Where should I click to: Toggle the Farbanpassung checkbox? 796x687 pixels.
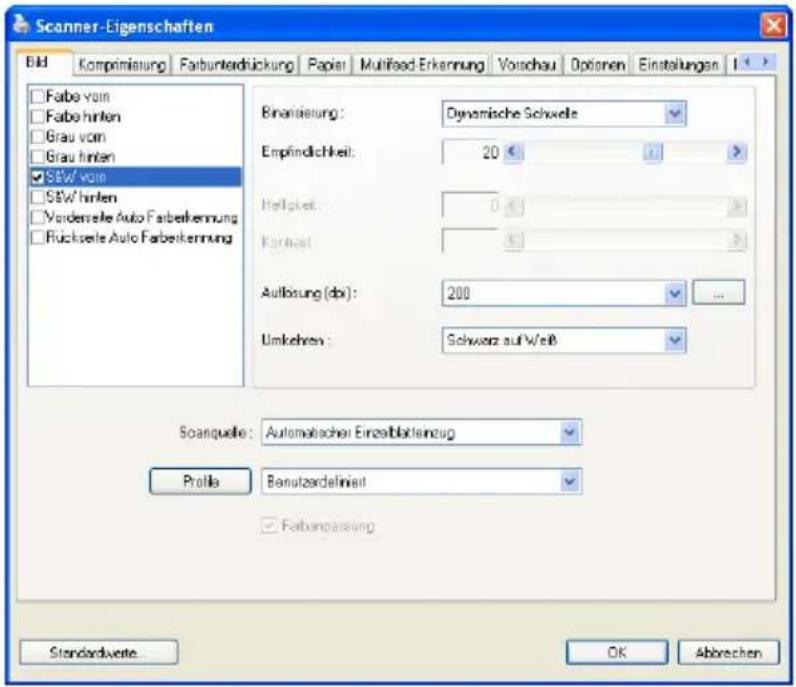(x=268, y=525)
